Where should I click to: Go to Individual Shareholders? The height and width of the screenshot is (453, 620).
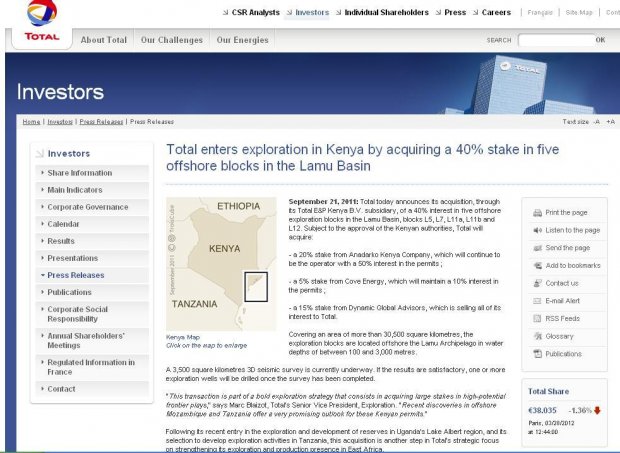pyautogui.click(x=386, y=13)
